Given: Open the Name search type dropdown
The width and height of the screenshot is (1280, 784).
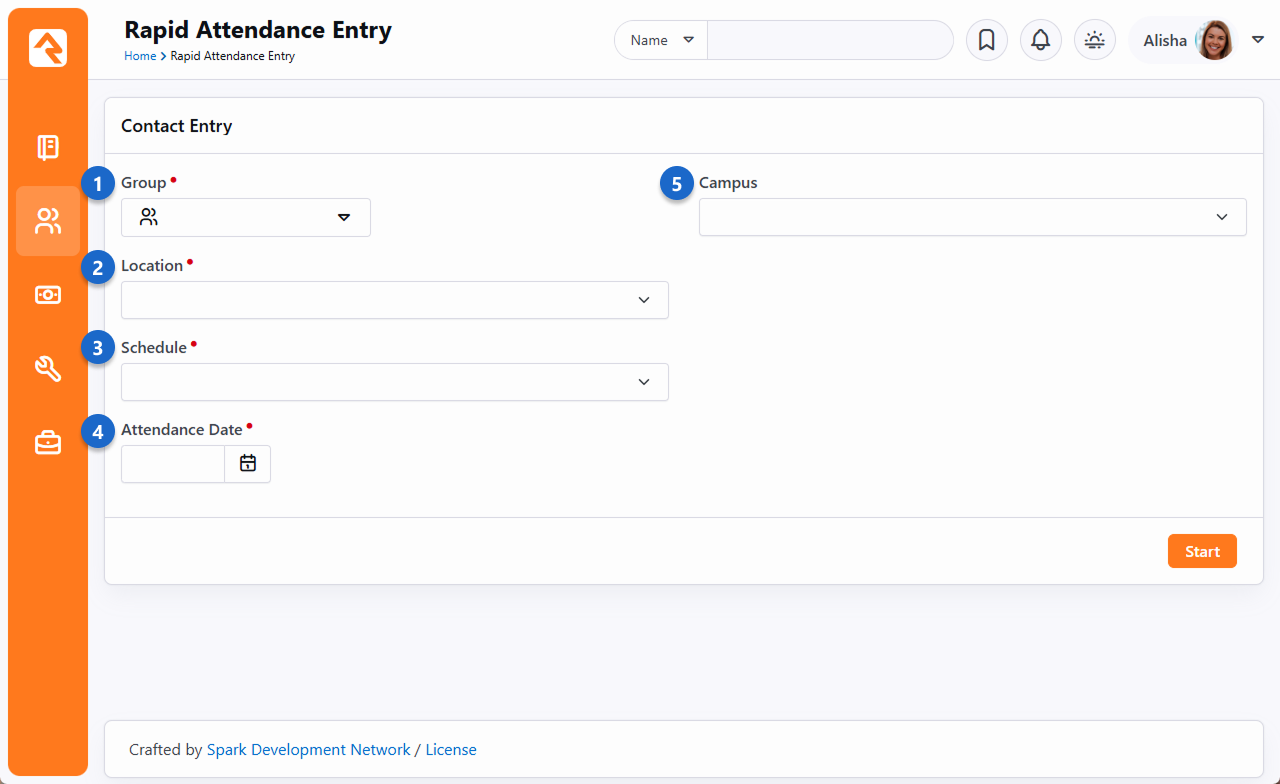Looking at the screenshot, I should click(x=661, y=40).
